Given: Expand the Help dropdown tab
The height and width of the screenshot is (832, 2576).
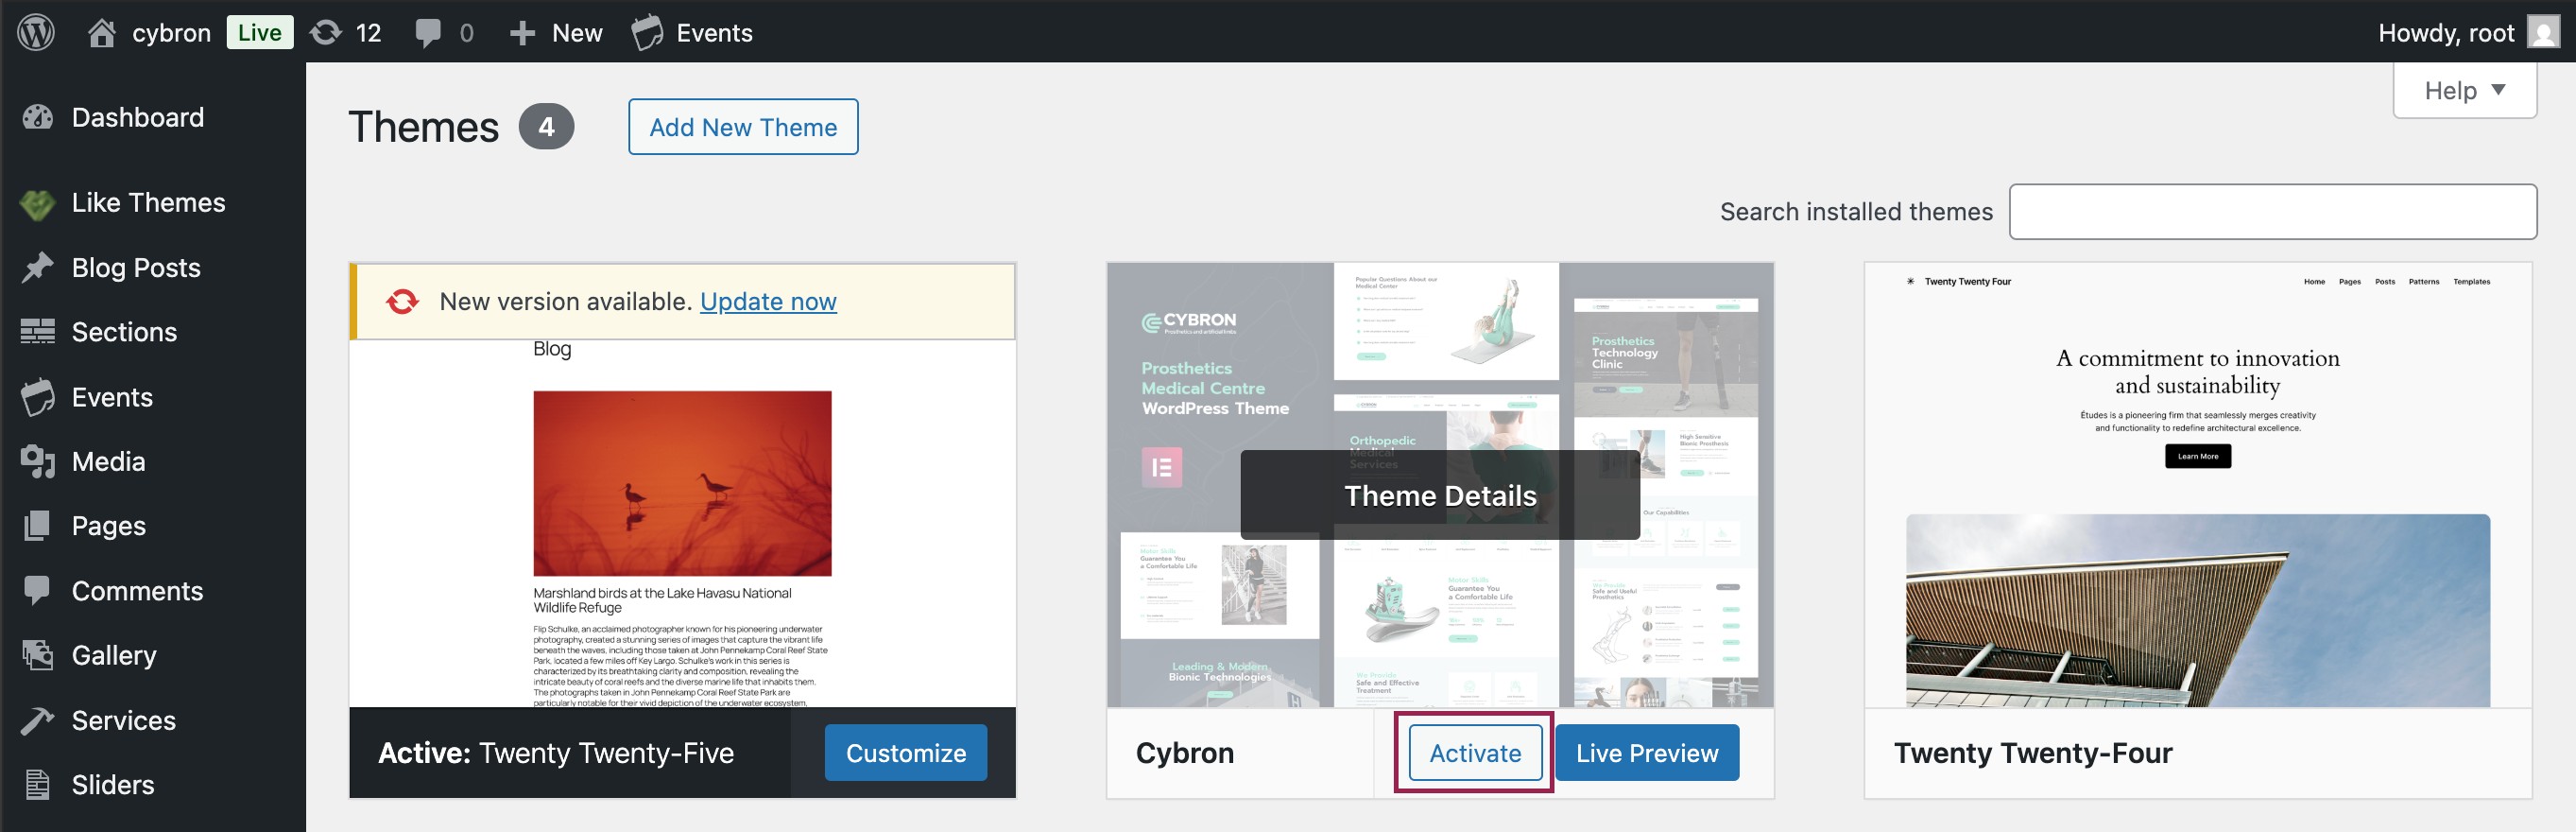Looking at the screenshot, I should point(2464,90).
